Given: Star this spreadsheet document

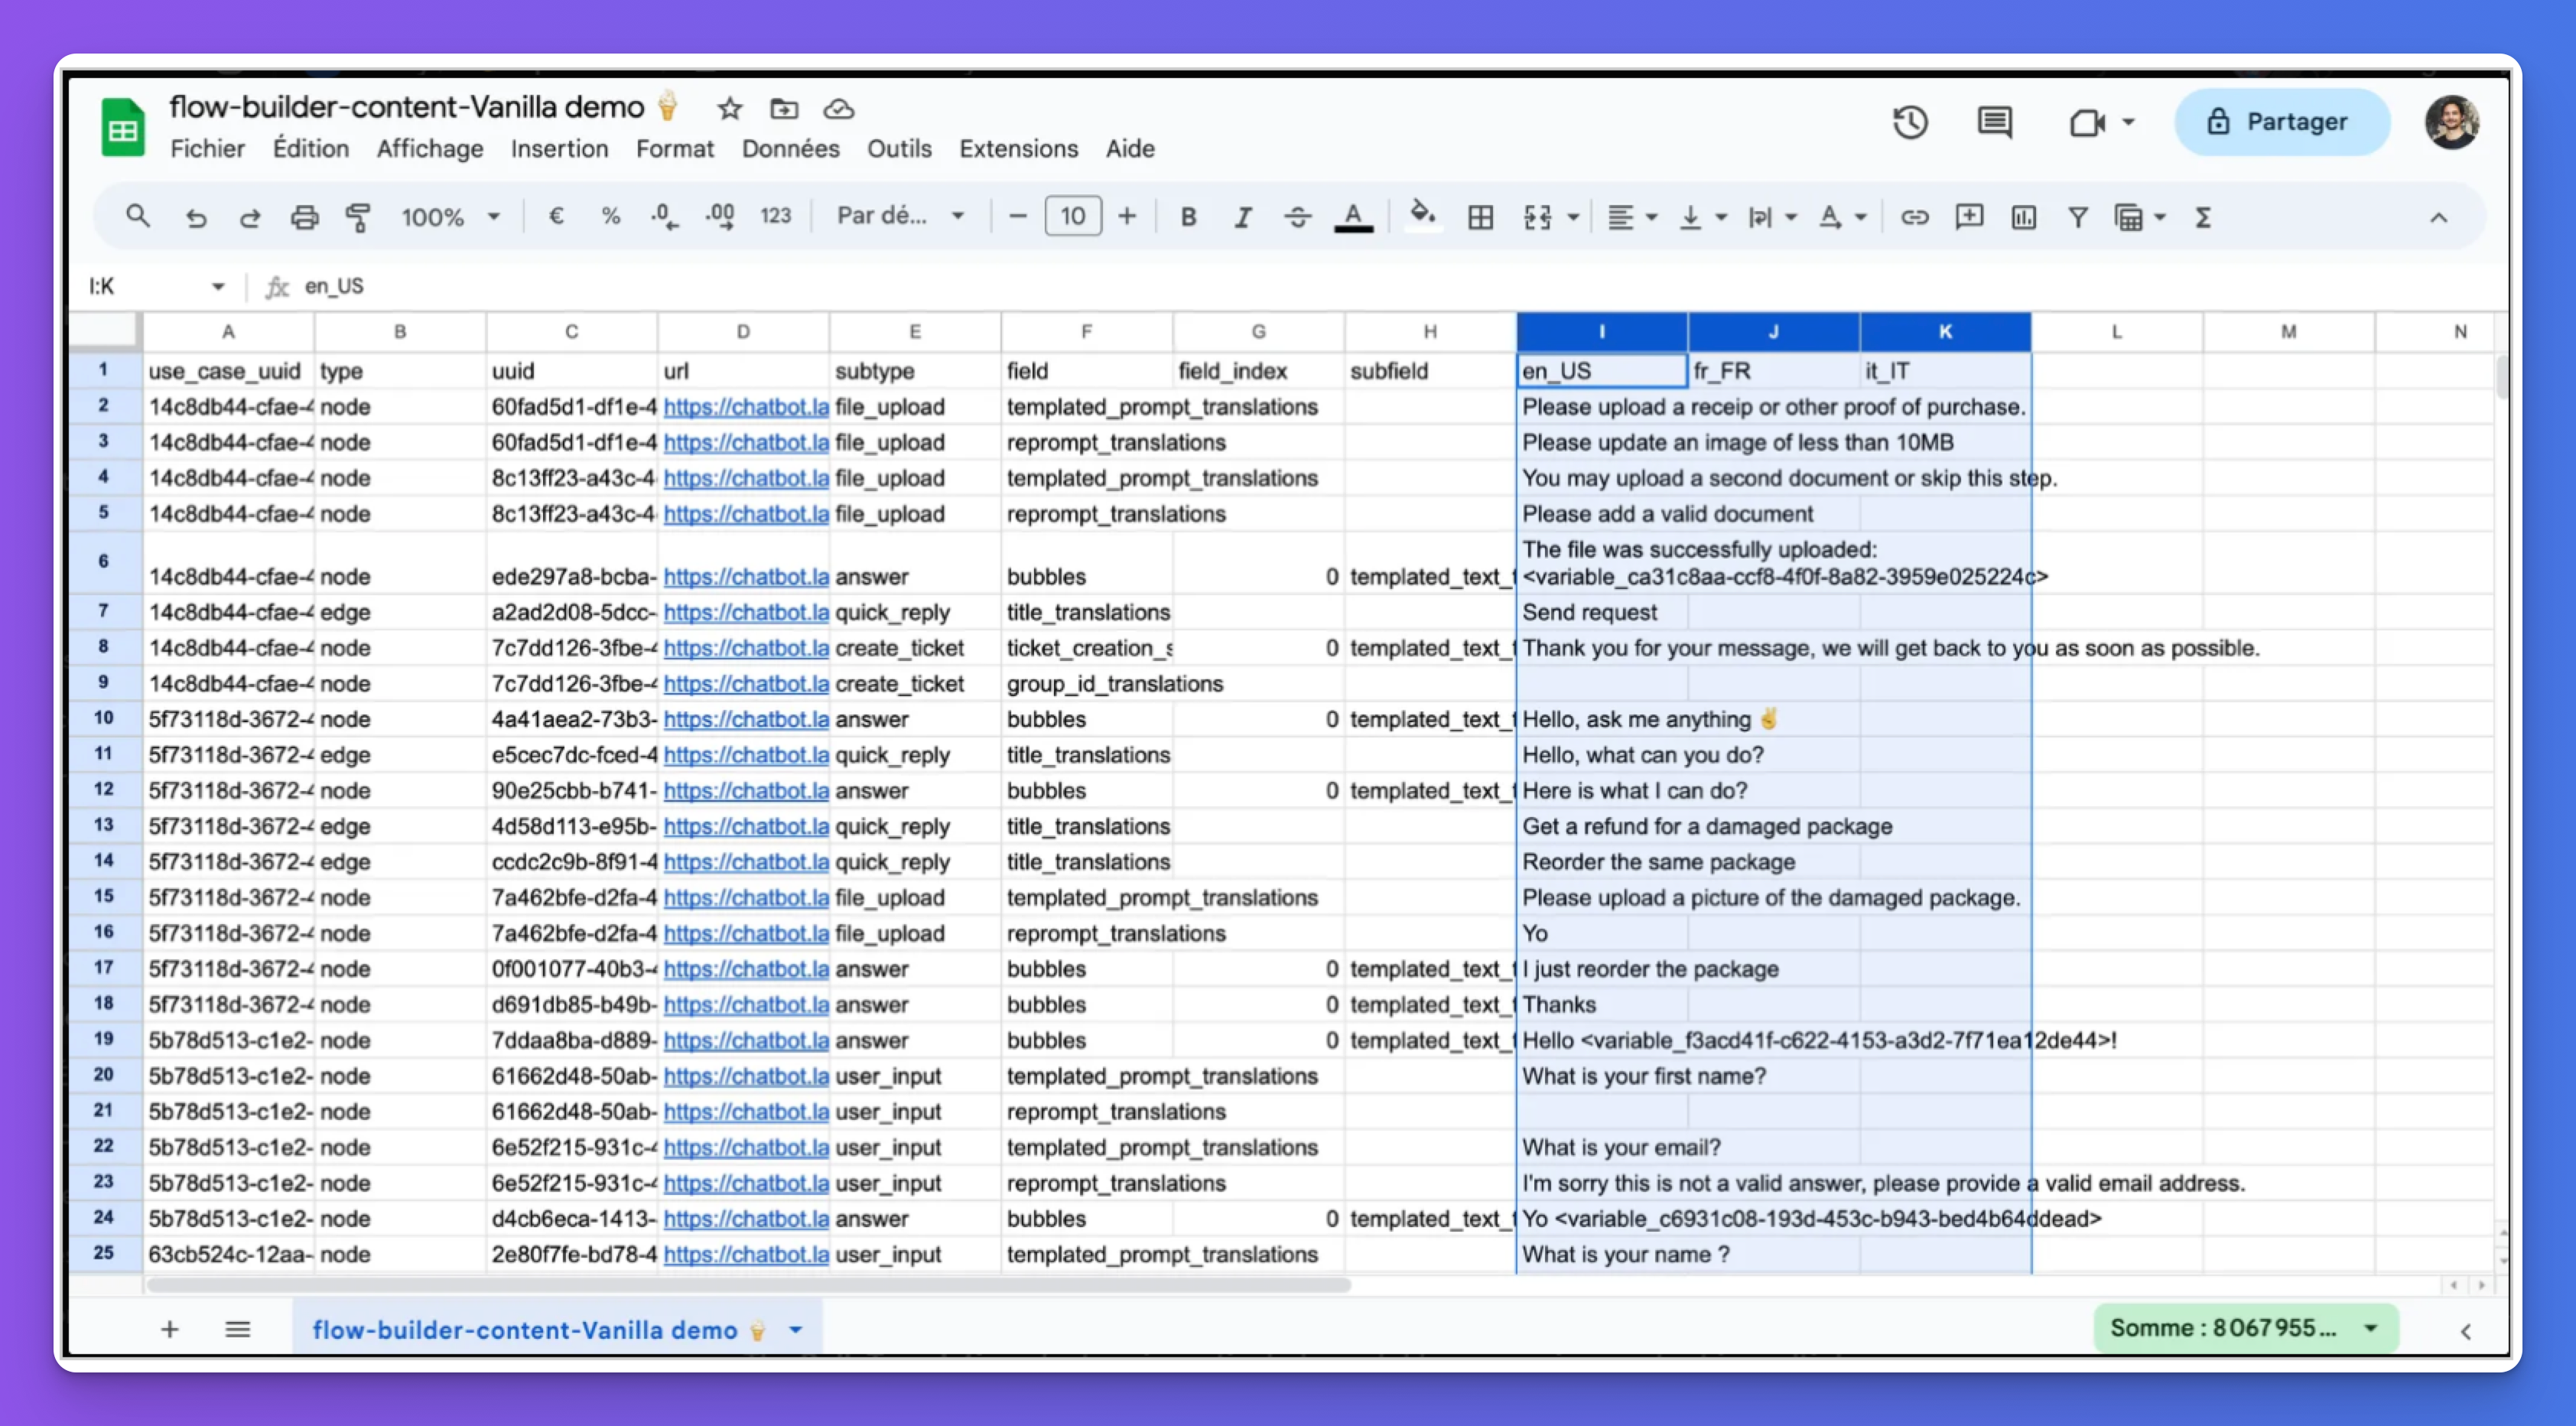Looking at the screenshot, I should 730,108.
